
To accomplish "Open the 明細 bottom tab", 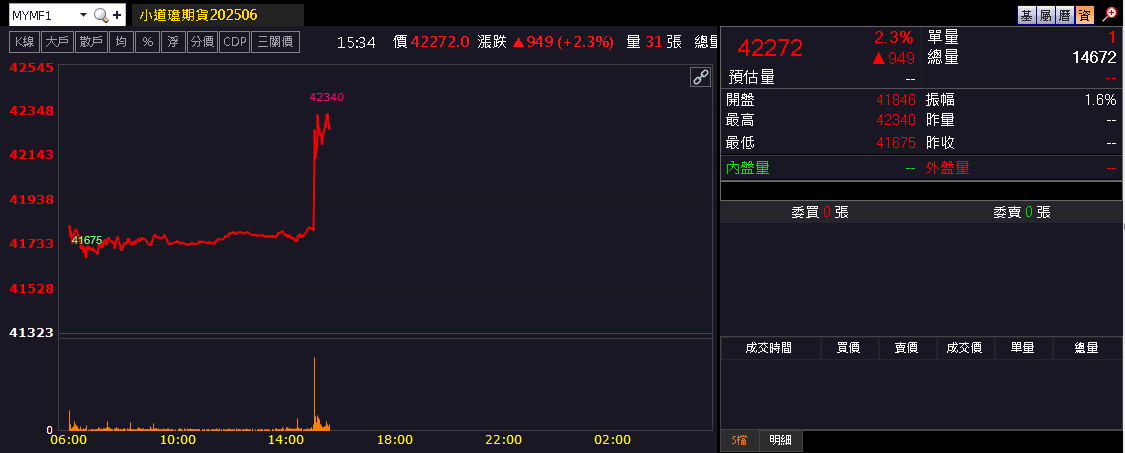I will (x=781, y=440).
